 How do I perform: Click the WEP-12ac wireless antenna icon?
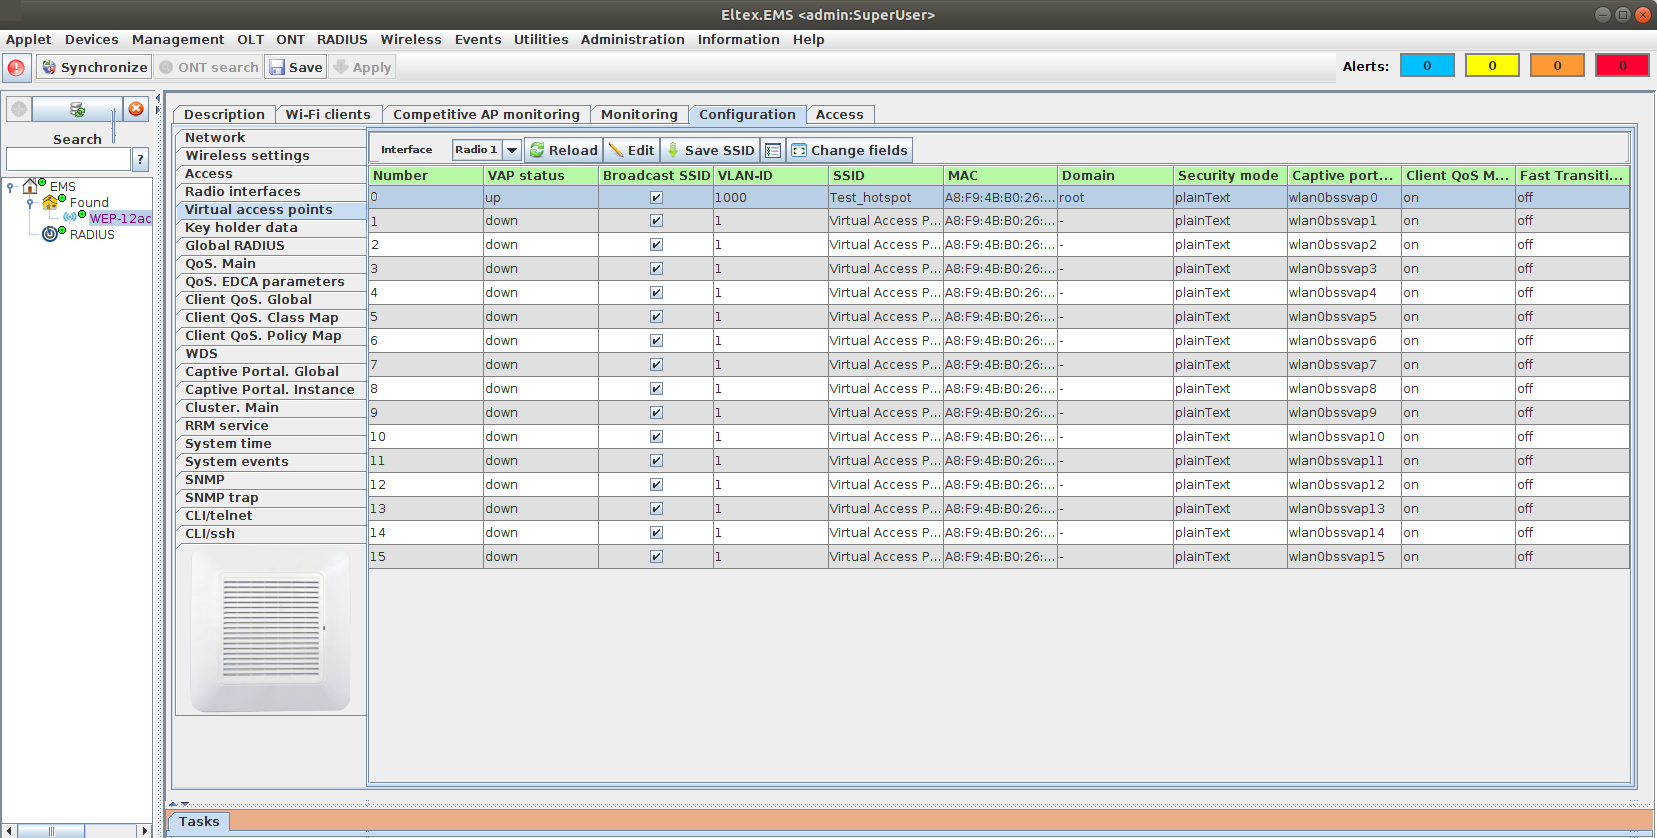pyautogui.click(x=70, y=218)
